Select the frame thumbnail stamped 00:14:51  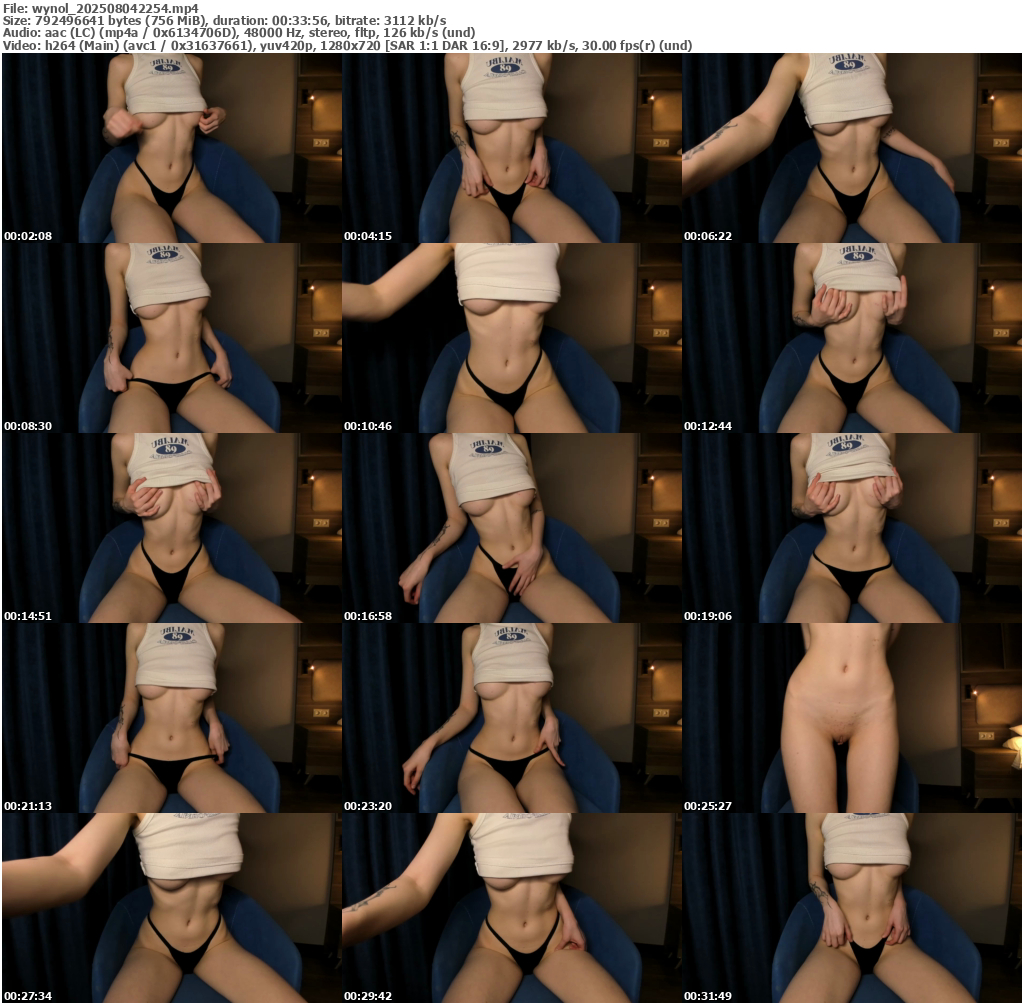(x=172, y=528)
